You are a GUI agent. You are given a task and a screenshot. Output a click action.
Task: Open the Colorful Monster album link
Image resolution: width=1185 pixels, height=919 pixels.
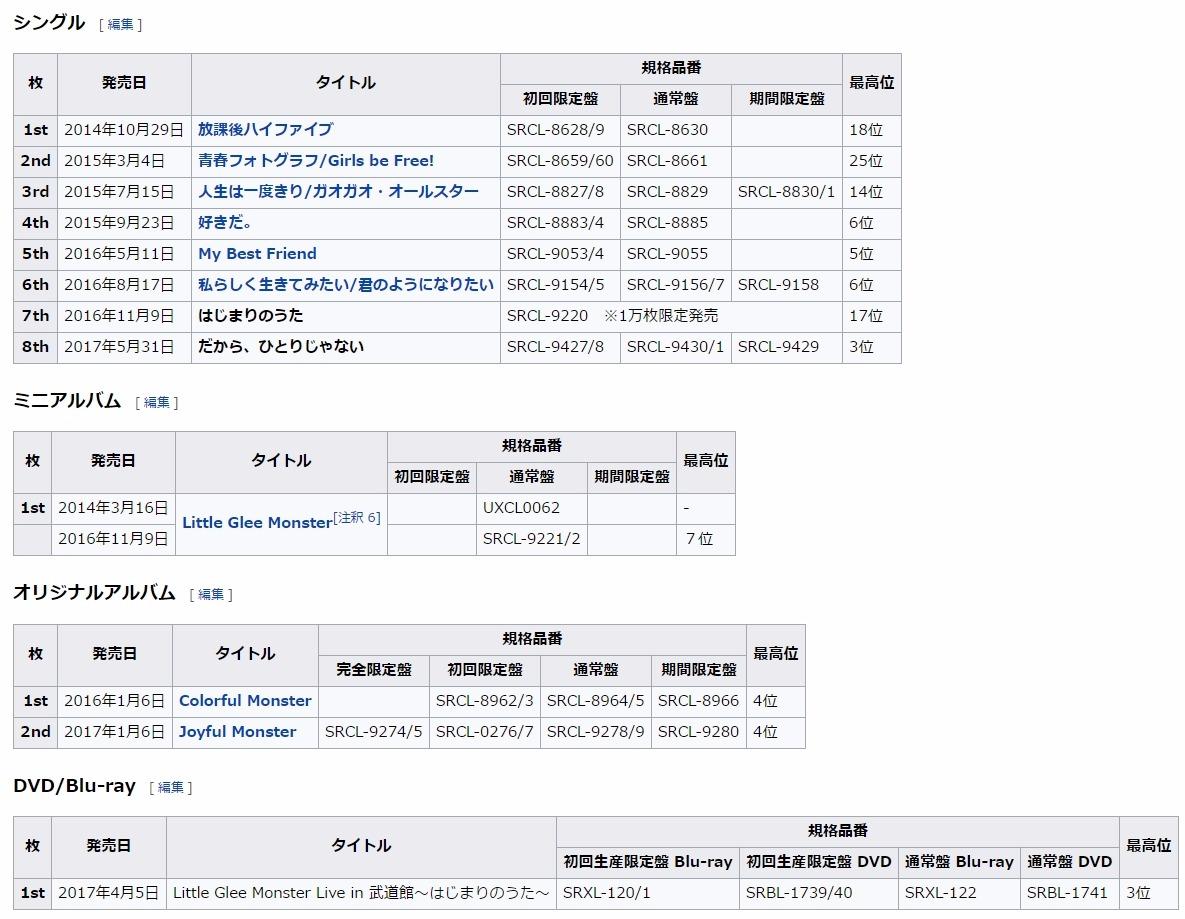pyautogui.click(x=245, y=701)
